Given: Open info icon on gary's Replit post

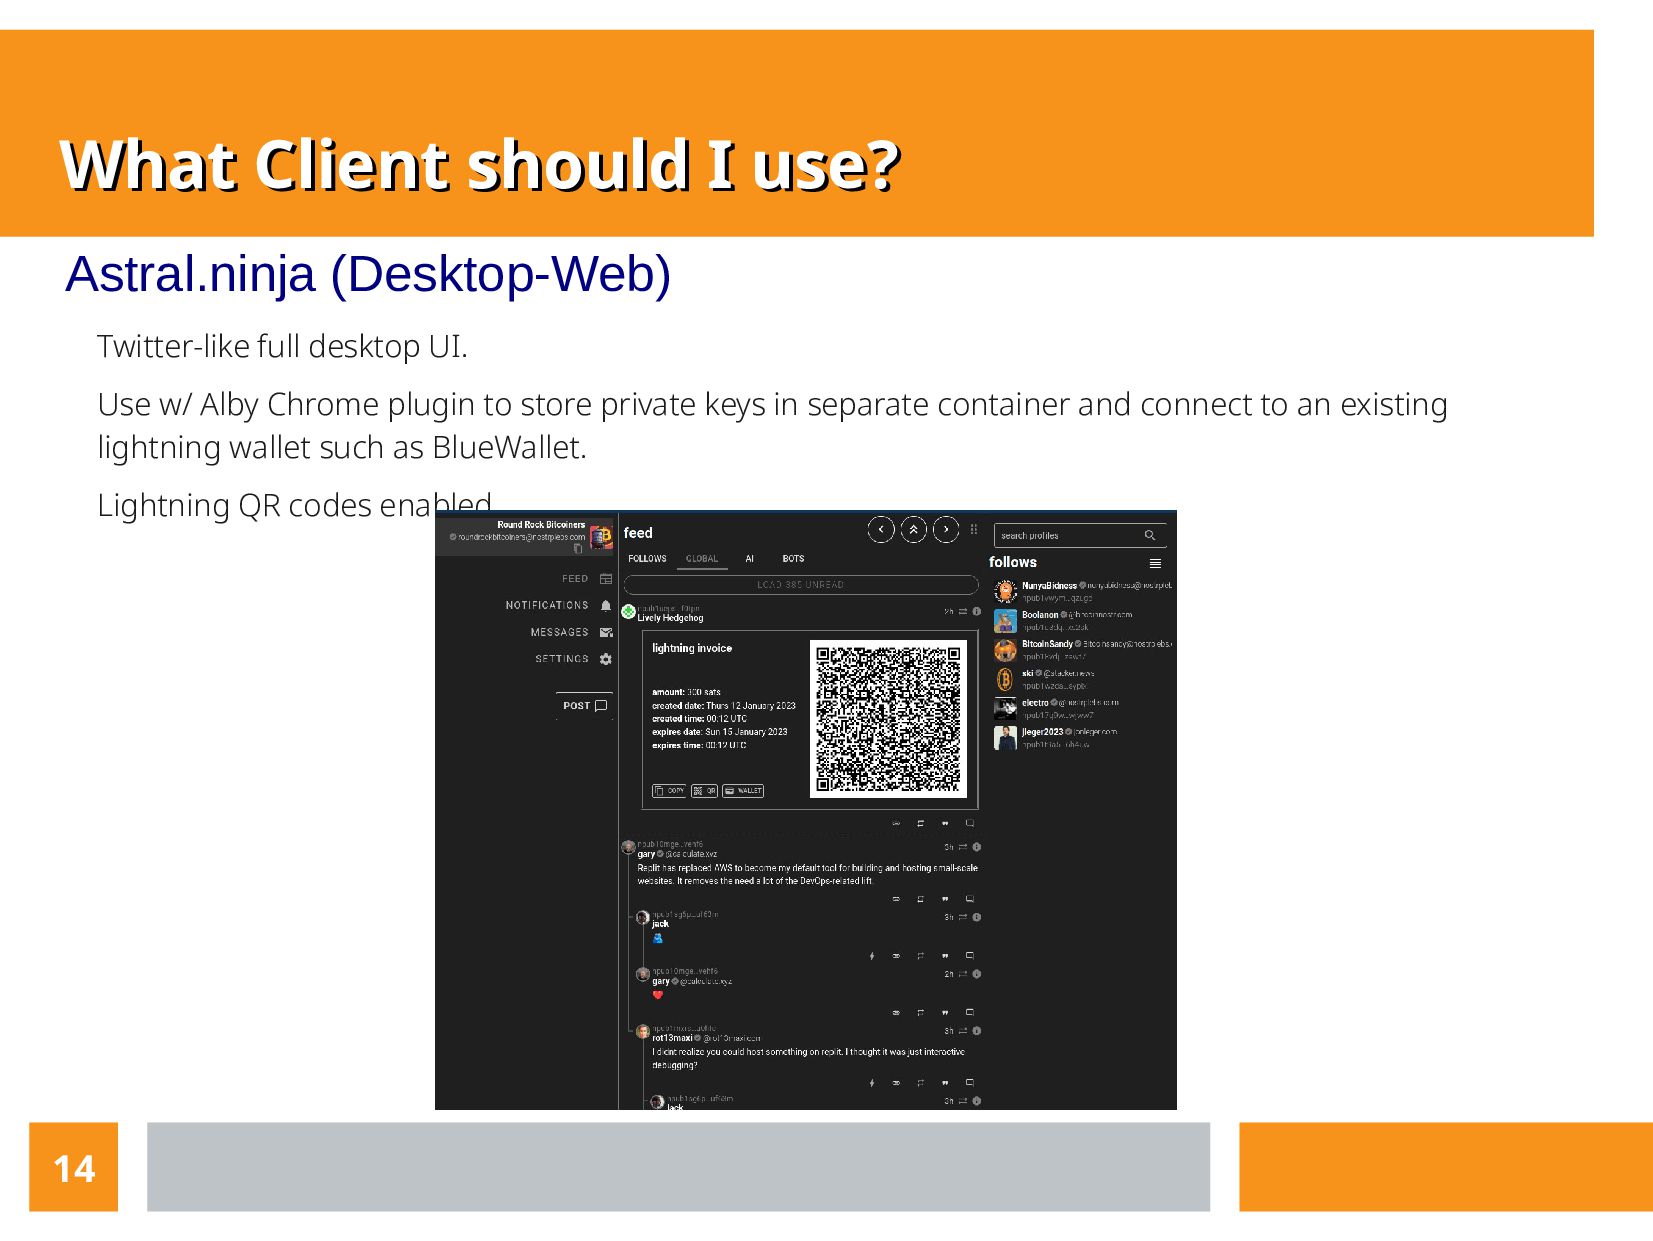Looking at the screenshot, I should click(977, 847).
